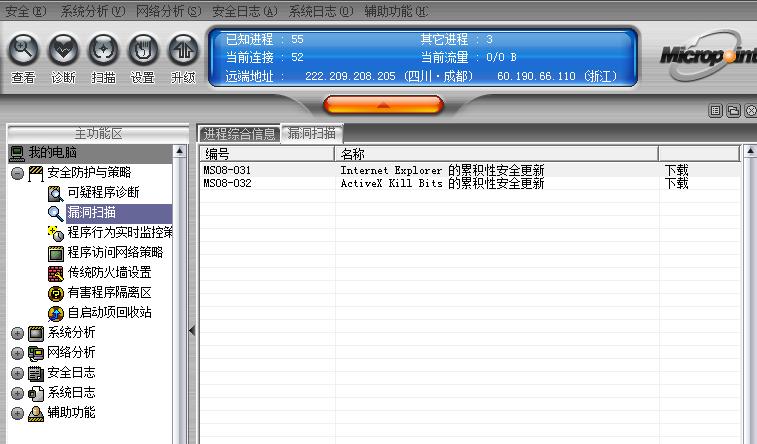The image size is (757, 444).
Task: Expand the 系统分析 tree node
Action: tap(17, 333)
